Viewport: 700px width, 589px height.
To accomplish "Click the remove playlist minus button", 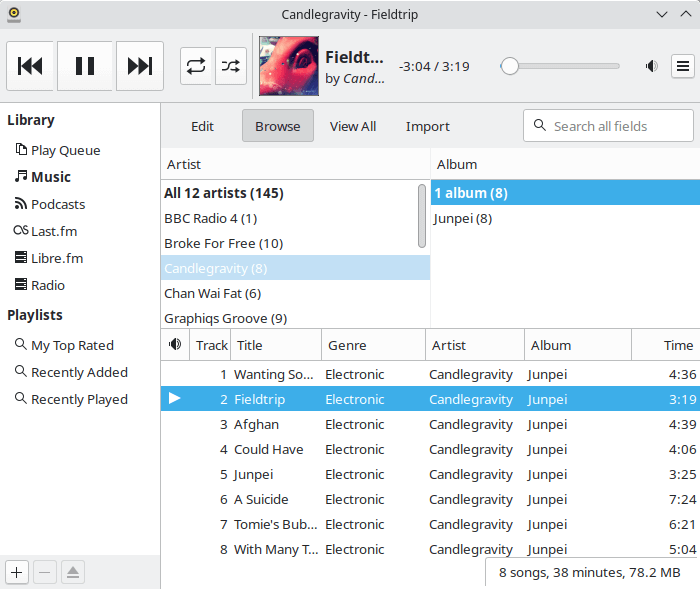I will [x=45, y=572].
